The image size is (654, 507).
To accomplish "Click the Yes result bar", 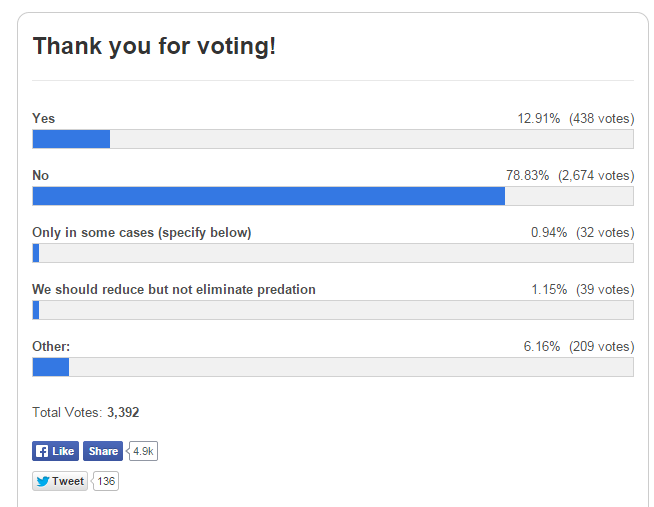I will pyautogui.click(x=332, y=139).
